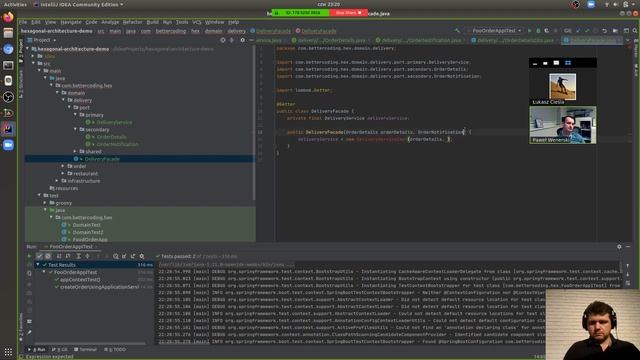
Task: Toggle show ignored tests button
Action: [48, 256]
